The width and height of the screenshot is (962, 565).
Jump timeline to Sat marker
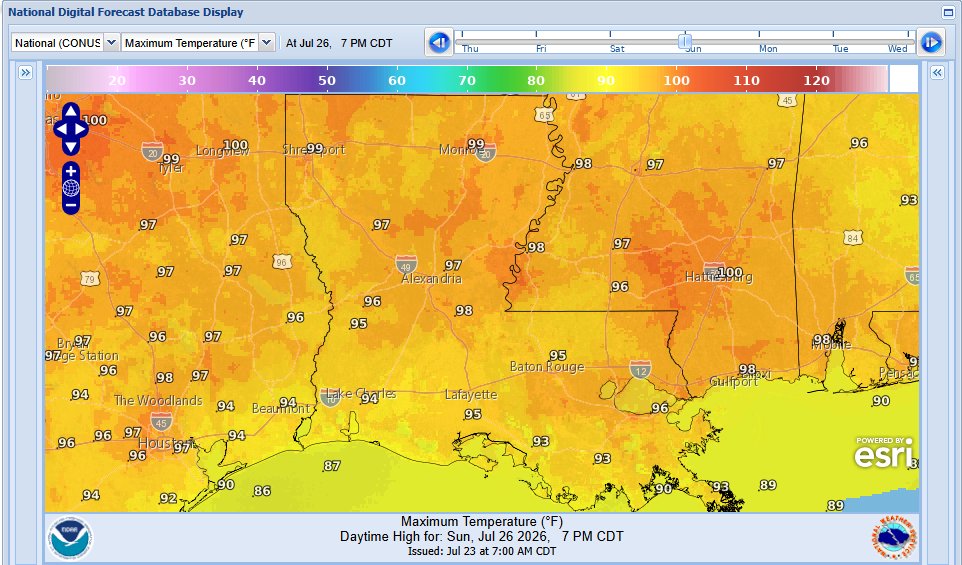pyautogui.click(x=617, y=48)
